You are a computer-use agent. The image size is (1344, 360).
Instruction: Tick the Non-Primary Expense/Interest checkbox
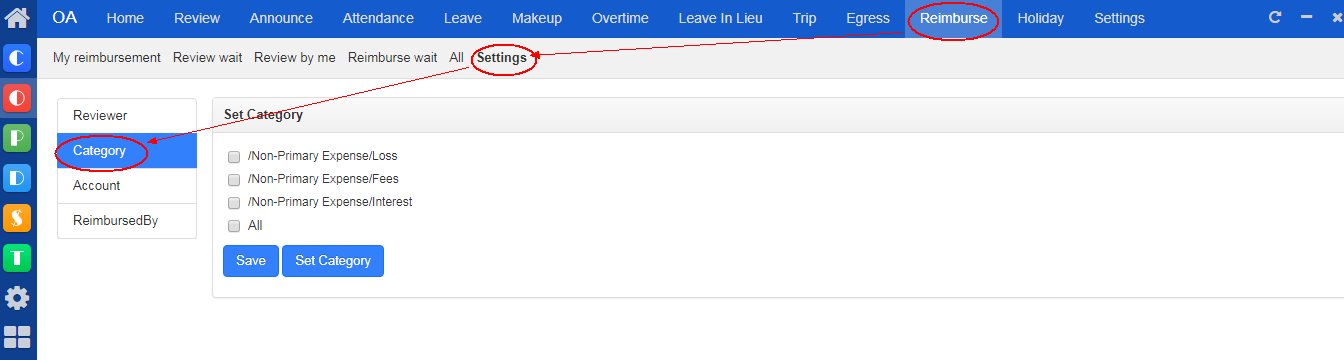[x=234, y=202]
